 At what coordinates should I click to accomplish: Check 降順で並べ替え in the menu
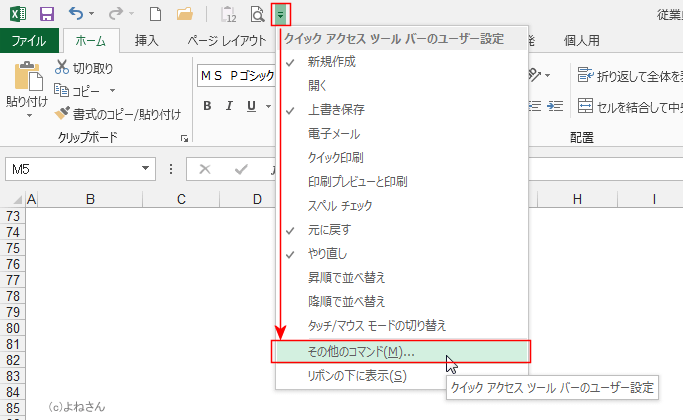[x=402, y=301]
